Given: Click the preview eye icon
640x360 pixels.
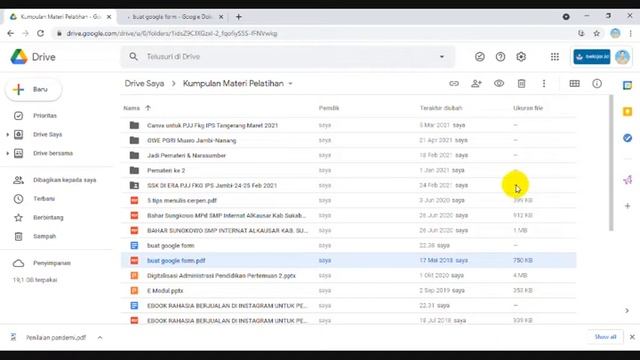Looking at the screenshot, I should click(499, 83).
